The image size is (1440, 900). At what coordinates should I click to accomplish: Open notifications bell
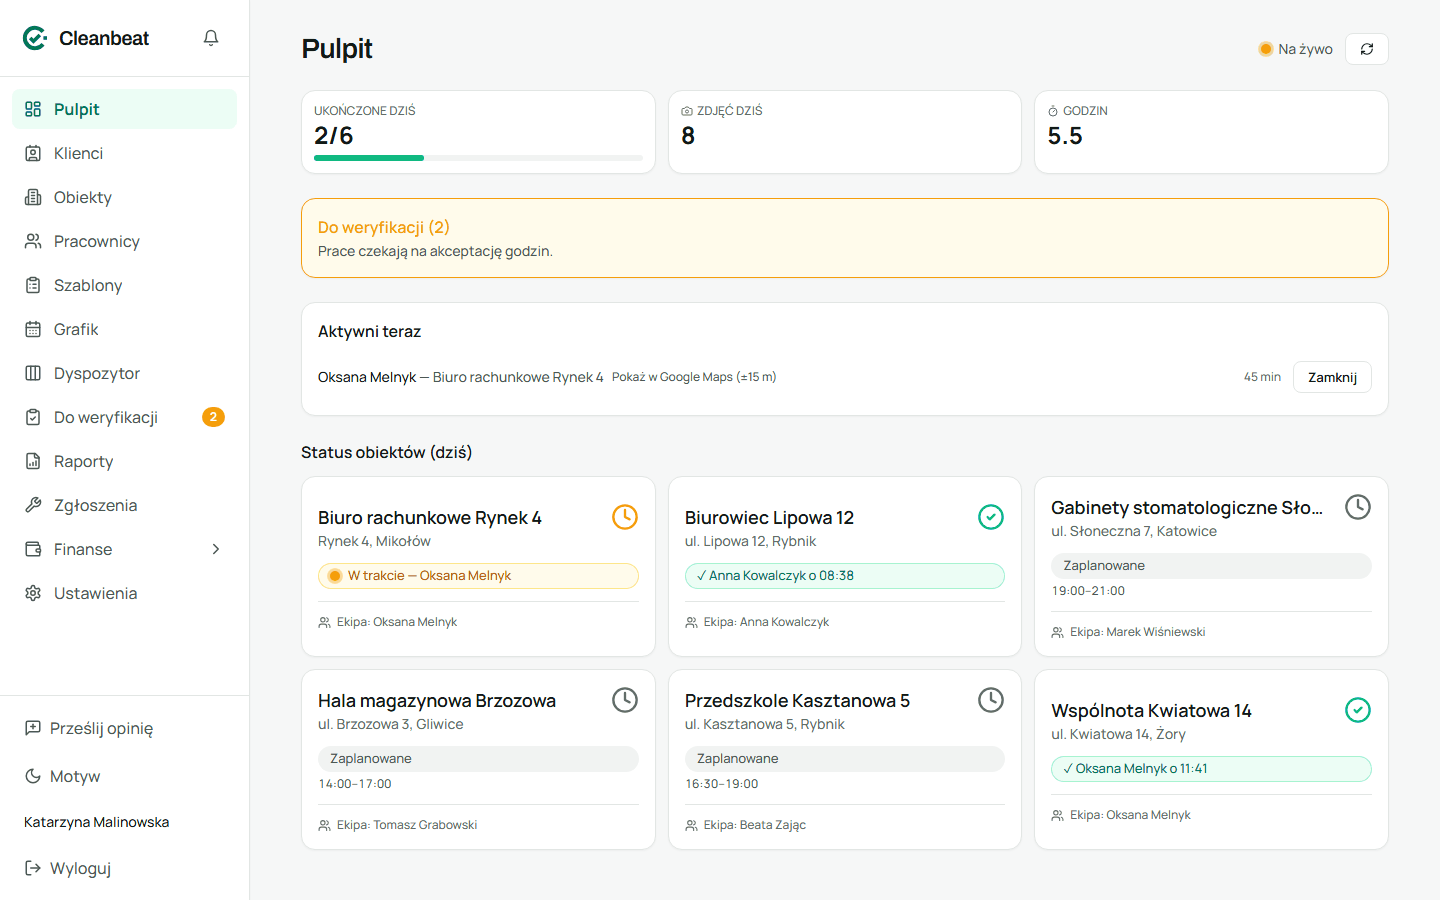[211, 38]
